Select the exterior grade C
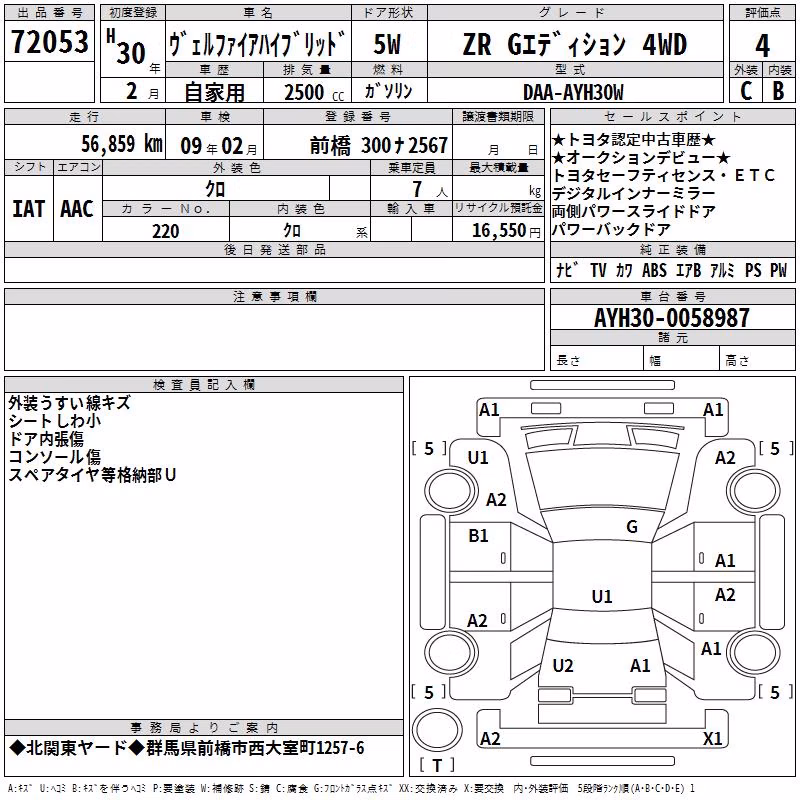The height and width of the screenshot is (800, 800). [x=746, y=91]
